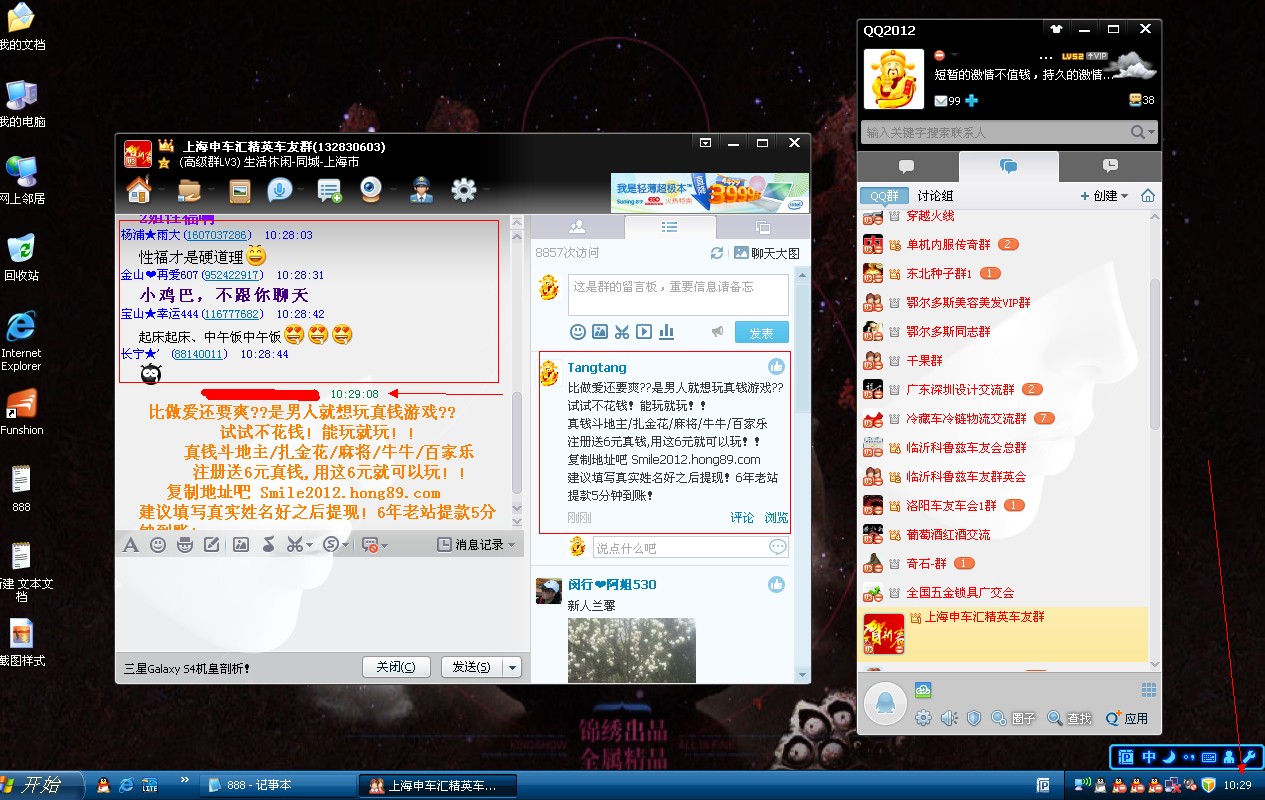Like the Tangtang post with thumbs-up
The width and height of the screenshot is (1265, 800).
pyautogui.click(x=776, y=367)
